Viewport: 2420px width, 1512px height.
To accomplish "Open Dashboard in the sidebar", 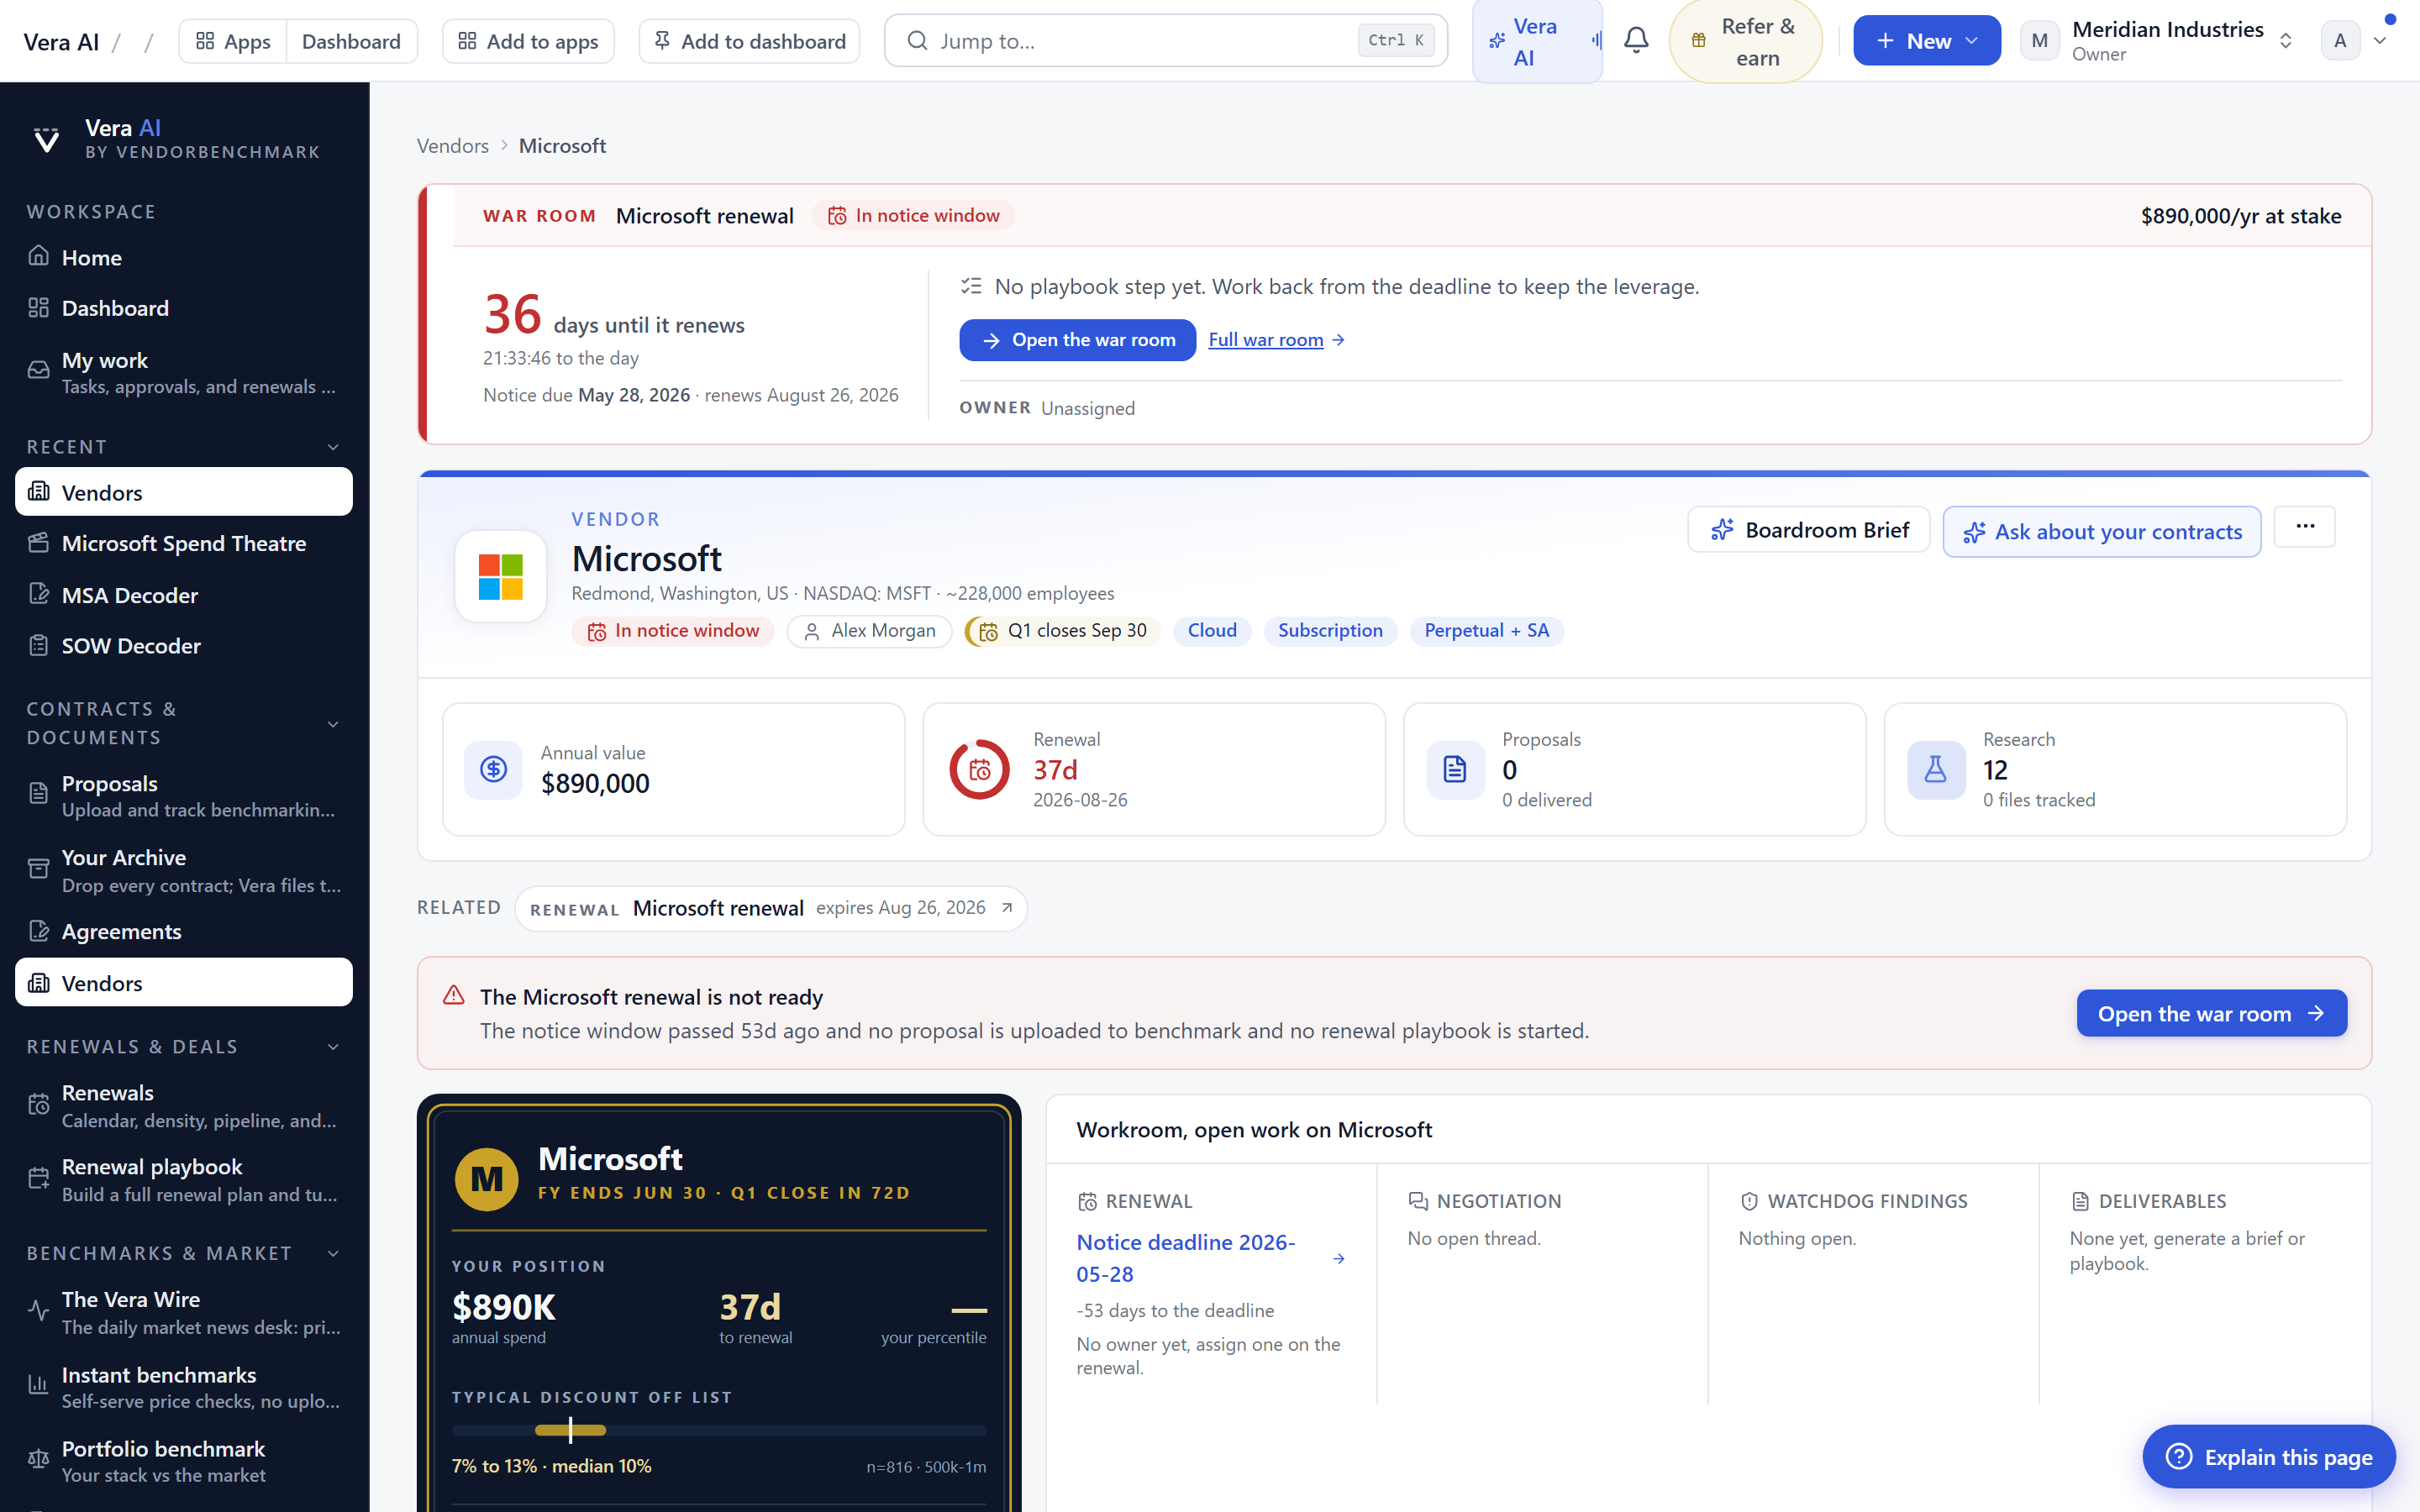I will [x=184, y=308].
